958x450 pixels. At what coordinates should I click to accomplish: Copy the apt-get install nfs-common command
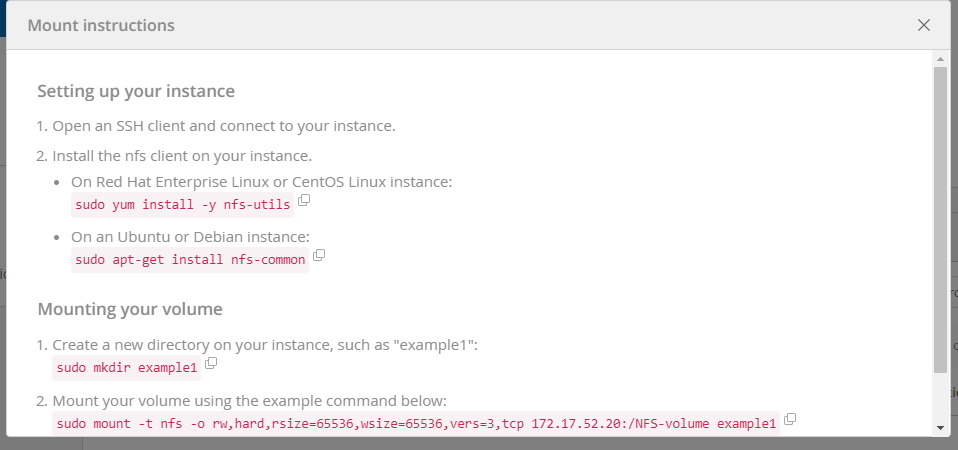(319, 256)
